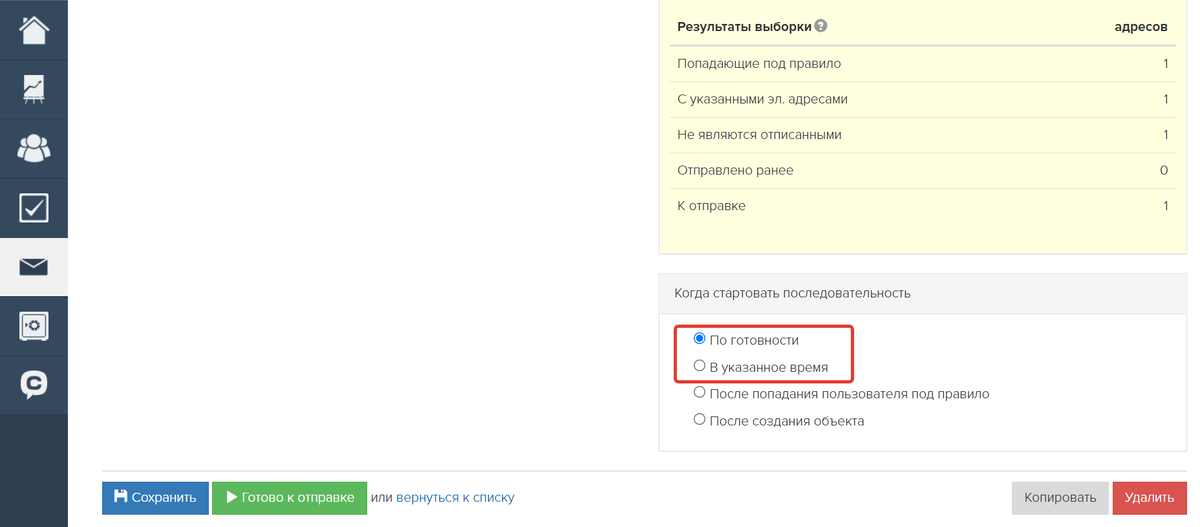Open the mail envelope icon in sidebar
1200x527 pixels.
point(34,267)
